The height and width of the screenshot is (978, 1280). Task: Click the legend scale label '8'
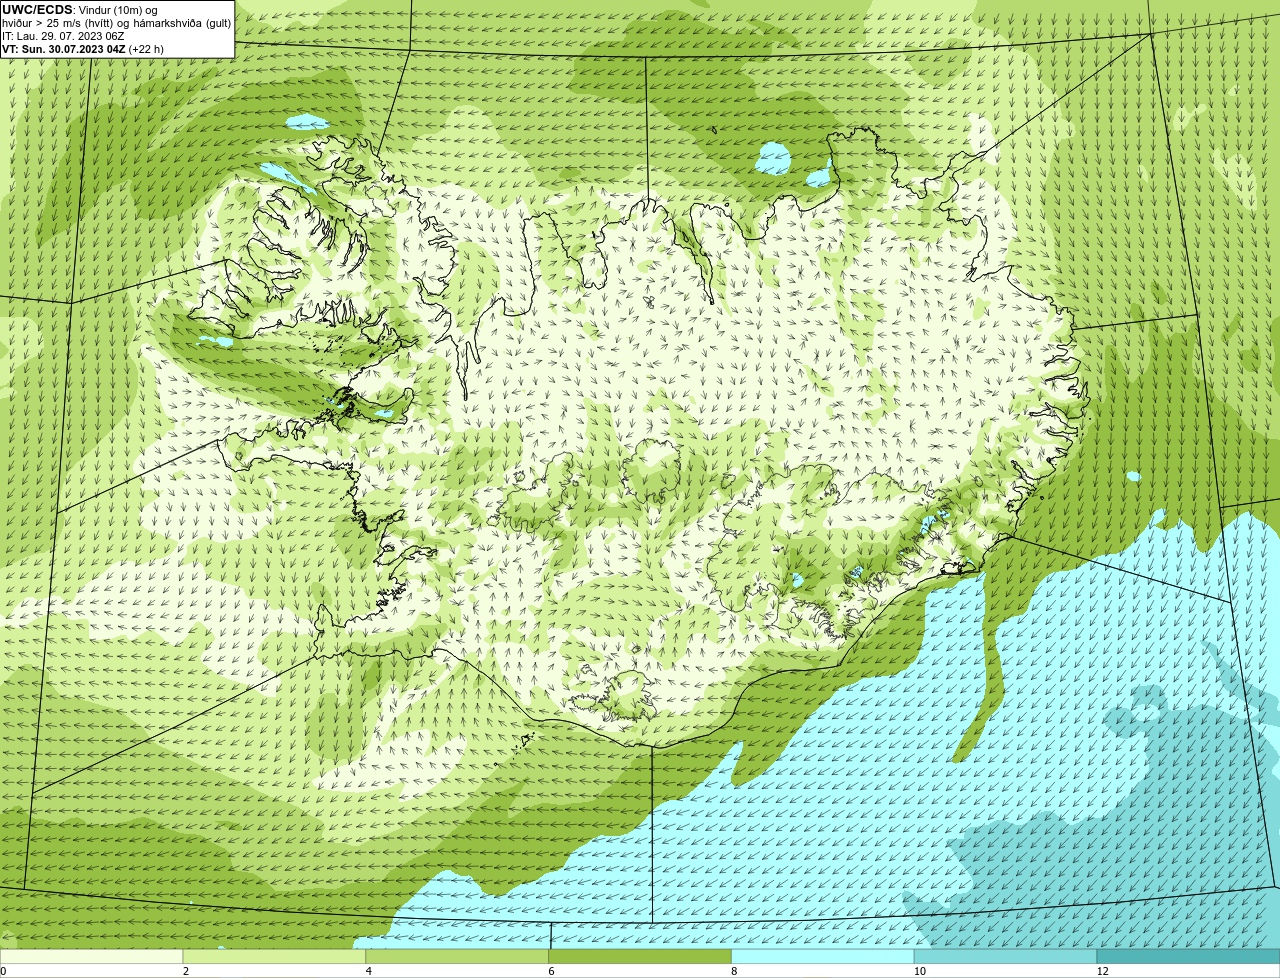click(x=735, y=971)
